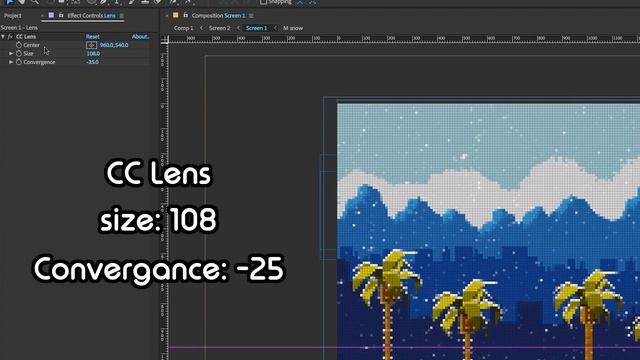Image resolution: width=640 pixels, height=360 pixels.
Task: Close the Effect Controls Lens tab
Action: (42, 16)
